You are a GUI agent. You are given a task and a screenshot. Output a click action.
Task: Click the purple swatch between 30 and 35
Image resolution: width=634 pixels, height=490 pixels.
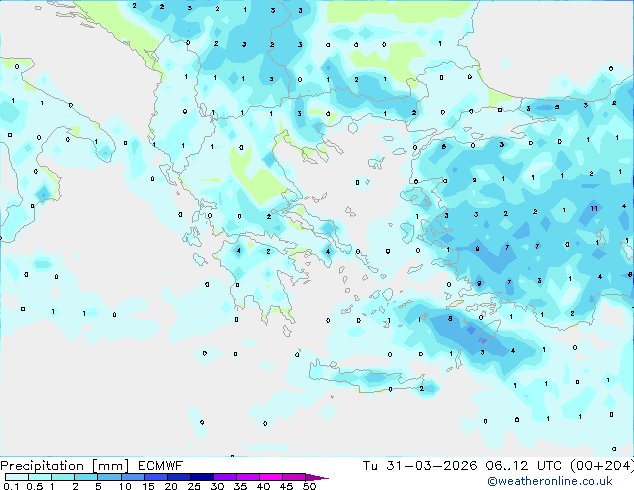pos(225,477)
